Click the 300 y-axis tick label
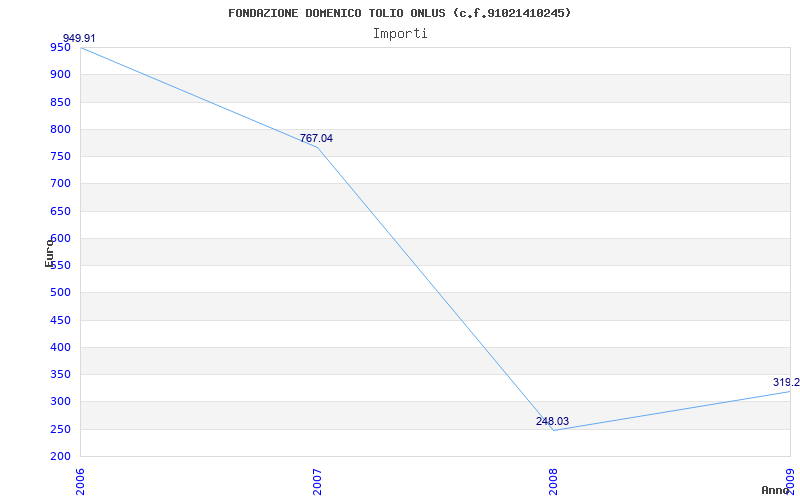The height and width of the screenshot is (500, 800). pos(60,402)
